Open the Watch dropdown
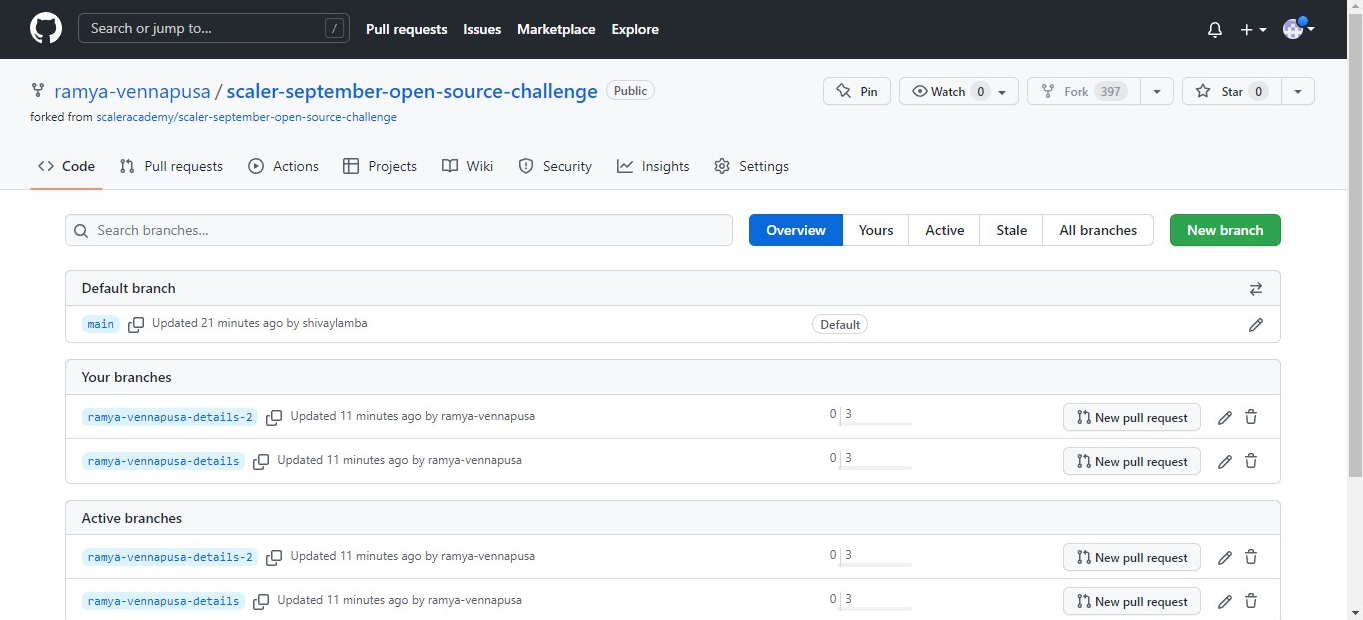This screenshot has width=1363, height=620. (959, 91)
